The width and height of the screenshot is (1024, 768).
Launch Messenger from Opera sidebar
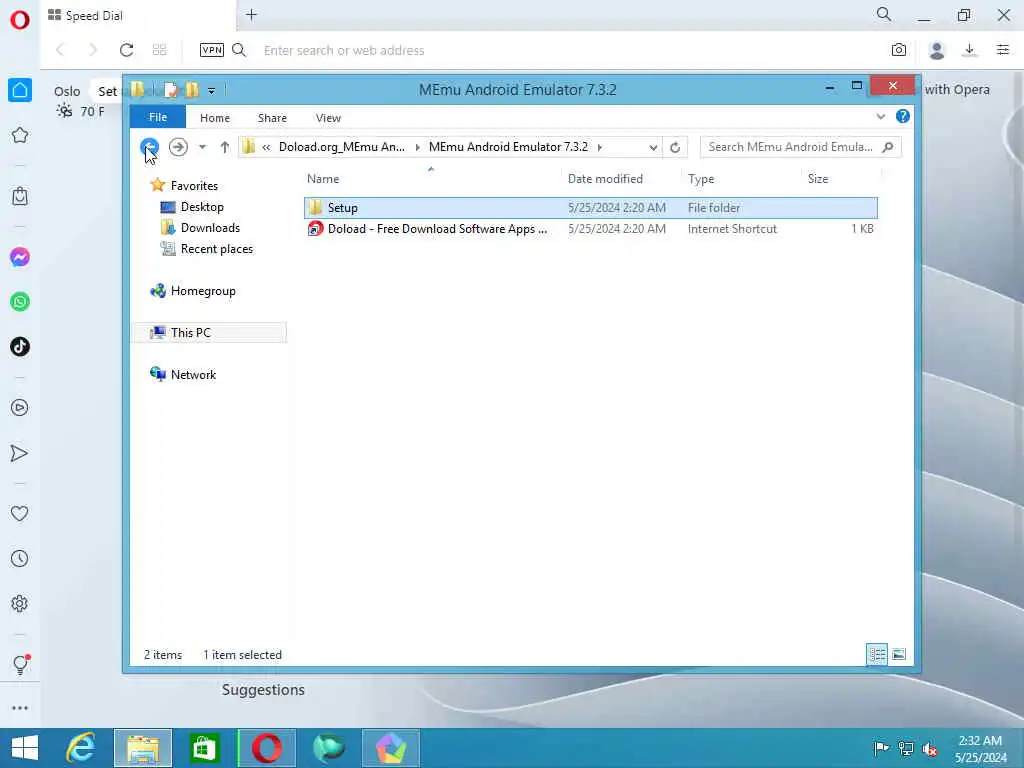(20, 257)
